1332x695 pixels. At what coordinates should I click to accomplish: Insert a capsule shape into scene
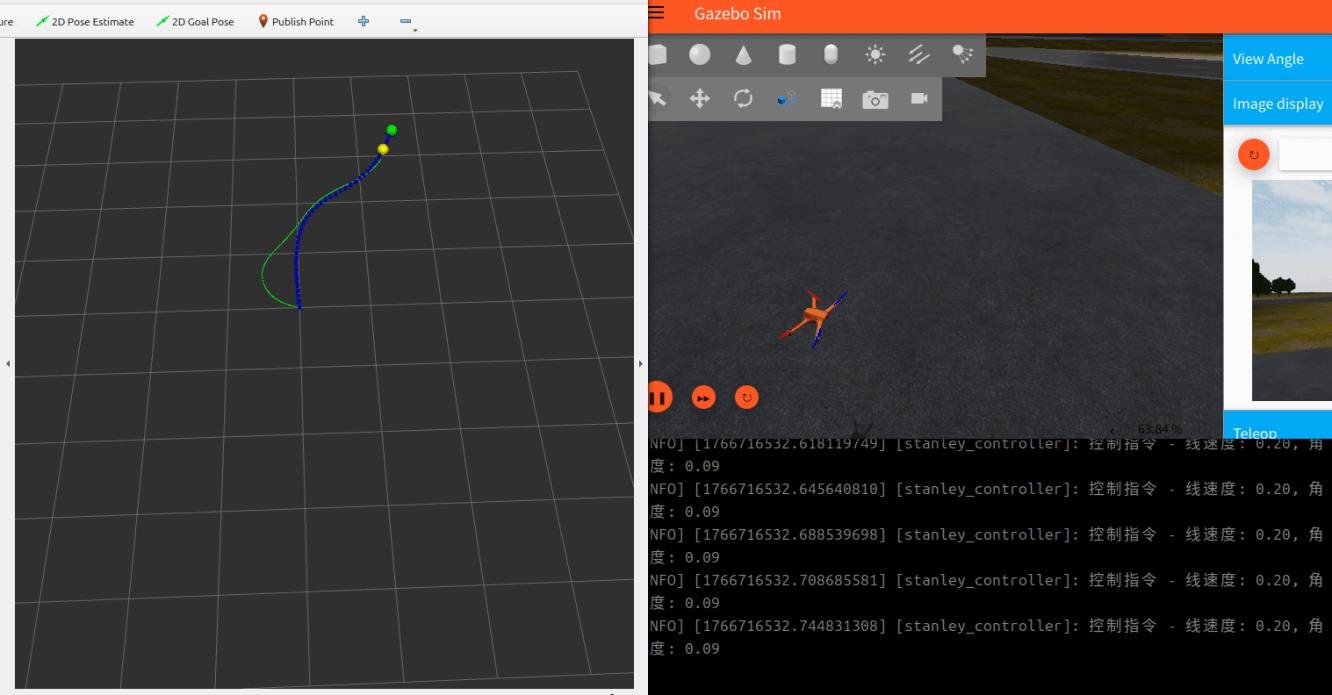click(831, 55)
